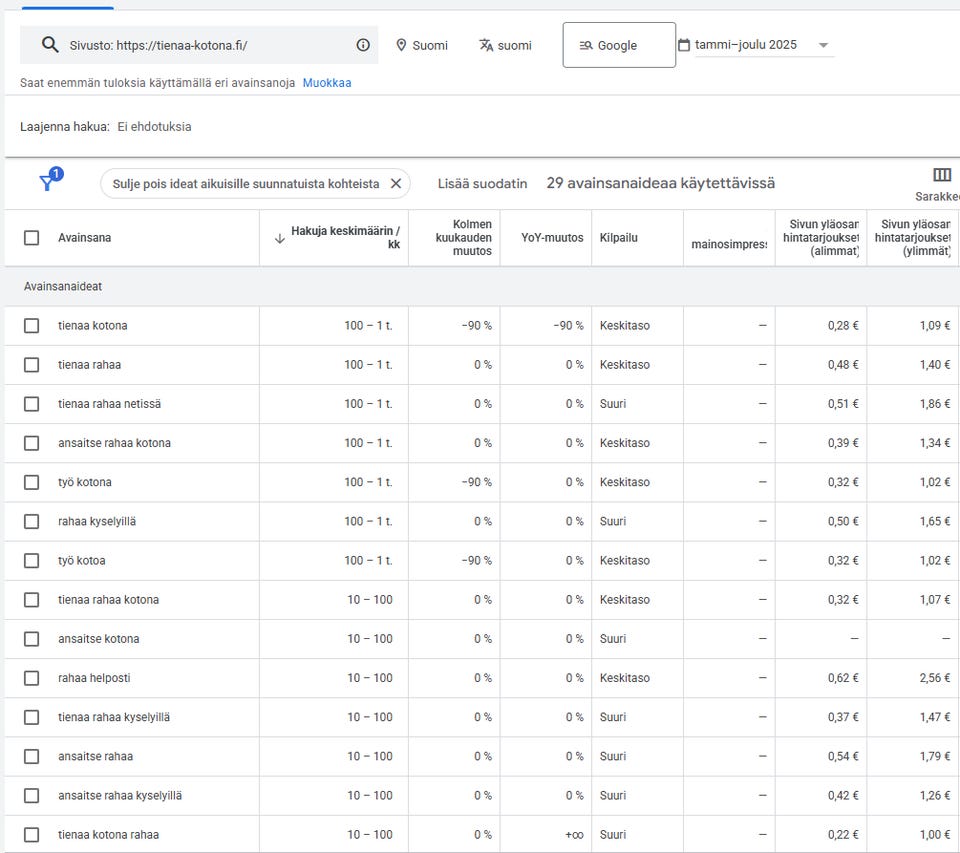Click the keyword 'ansaitse rahaa kyselyillä'
The image size is (960, 853).
[x=120, y=796]
